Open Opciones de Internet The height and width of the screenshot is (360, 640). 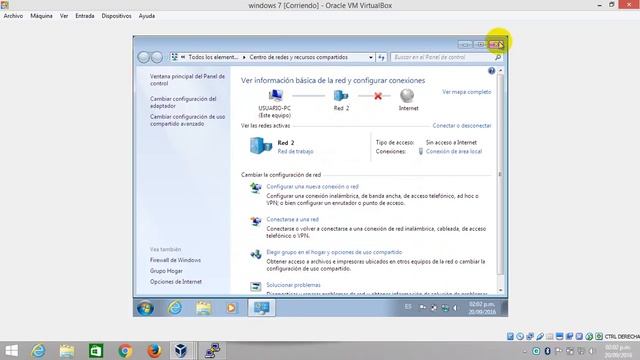point(176,282)
